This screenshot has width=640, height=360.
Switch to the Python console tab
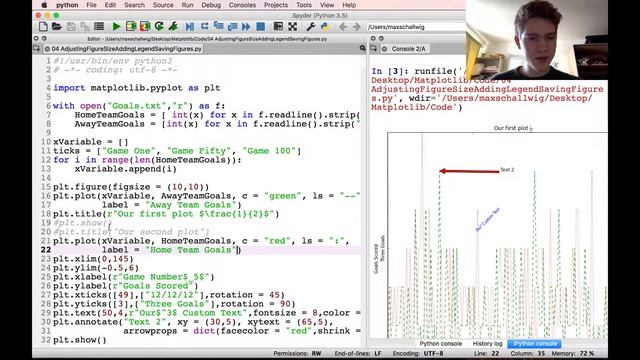point(441,344)
